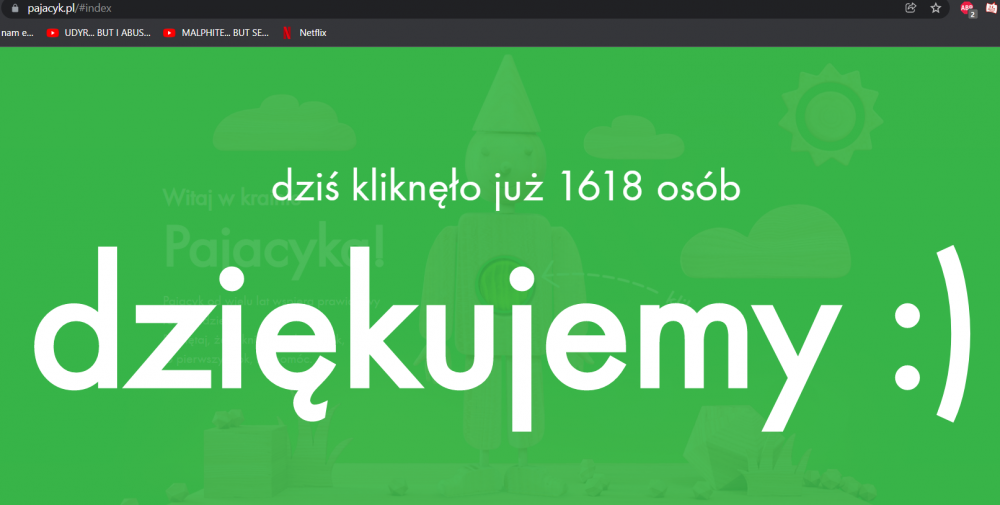Click the large 'dziękujemy :)' message

click(503, 338)
